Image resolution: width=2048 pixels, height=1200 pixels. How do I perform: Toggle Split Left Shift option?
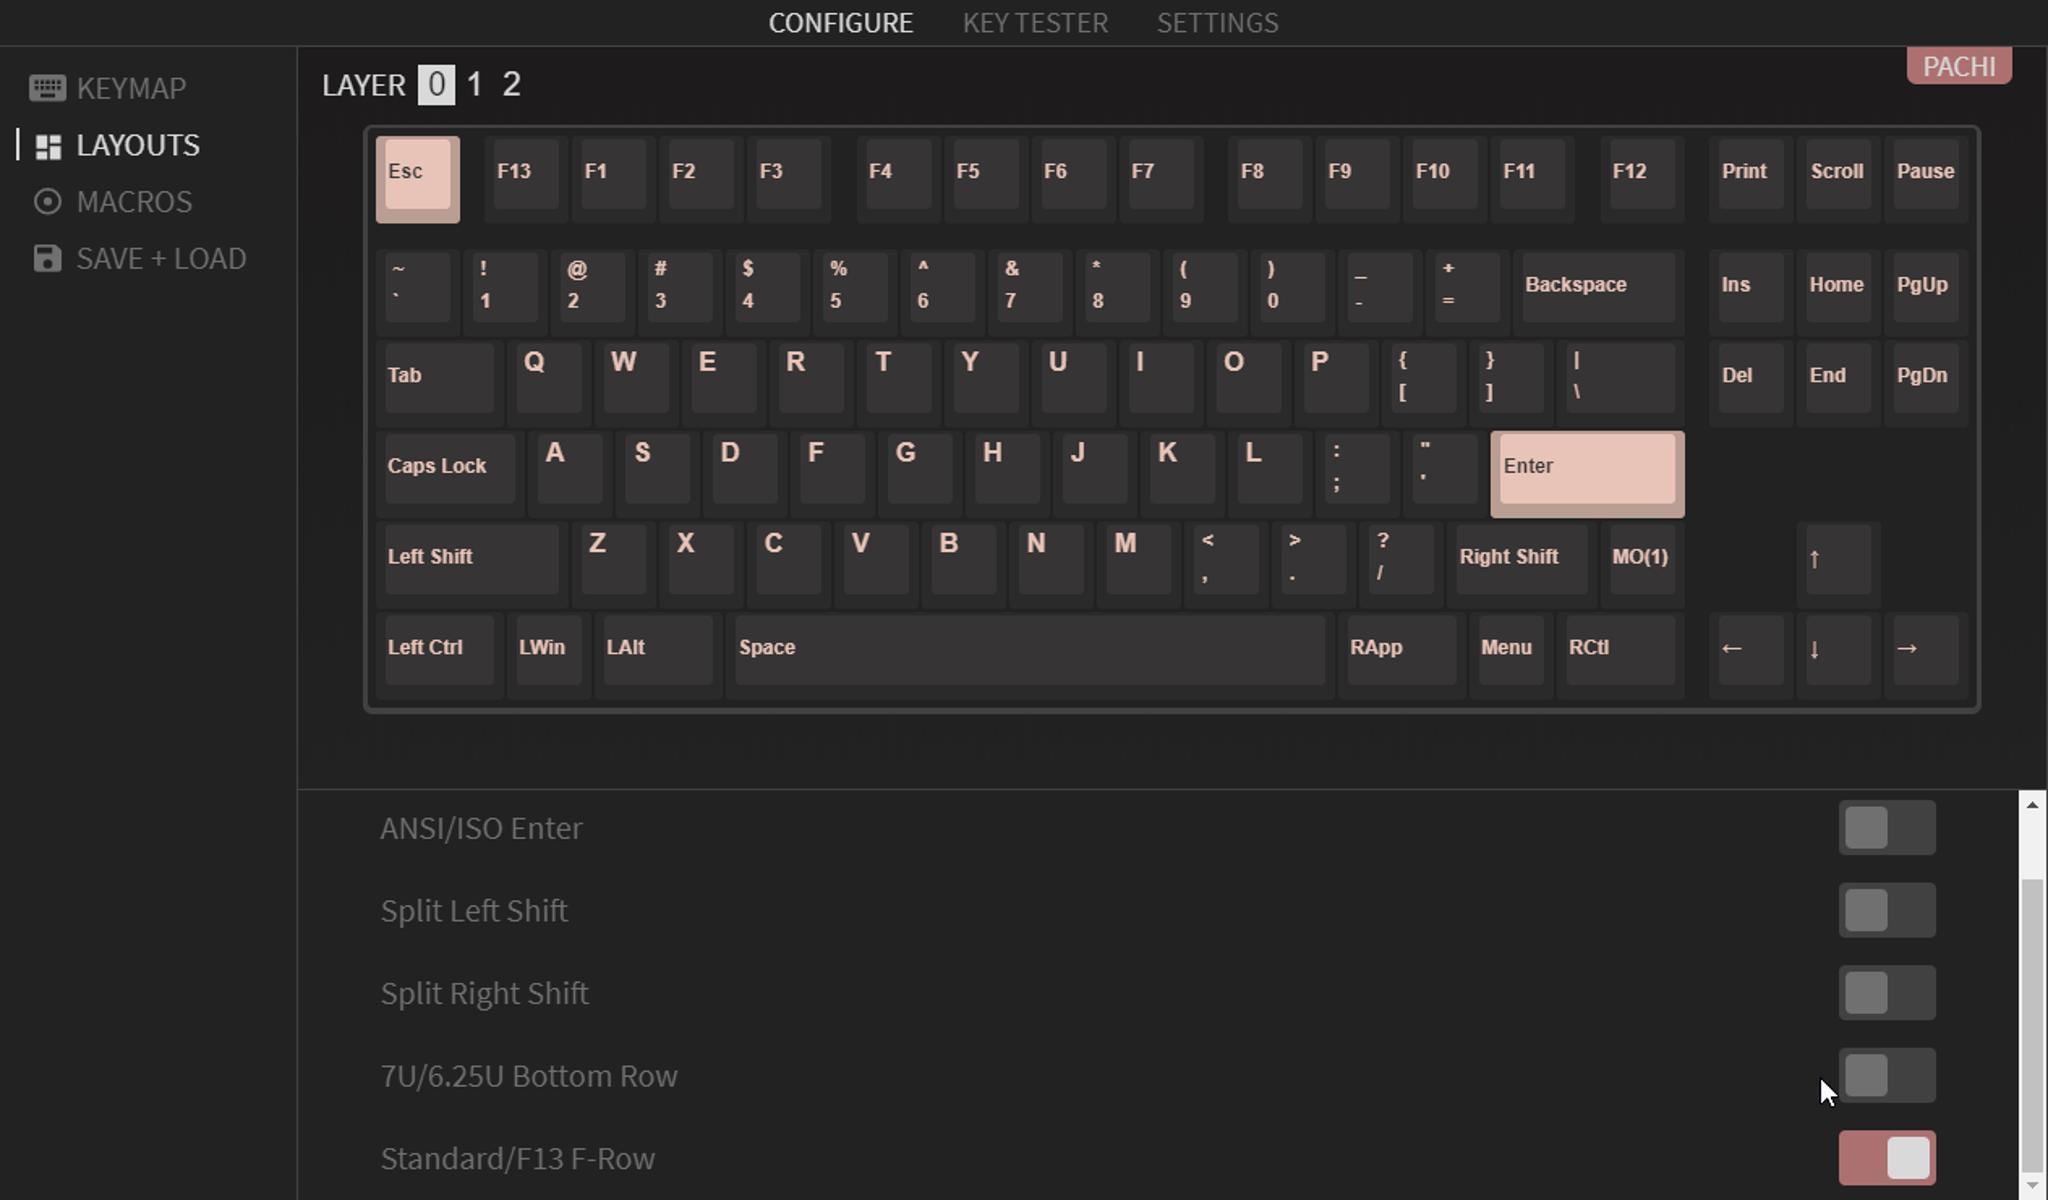point(1886,911)
